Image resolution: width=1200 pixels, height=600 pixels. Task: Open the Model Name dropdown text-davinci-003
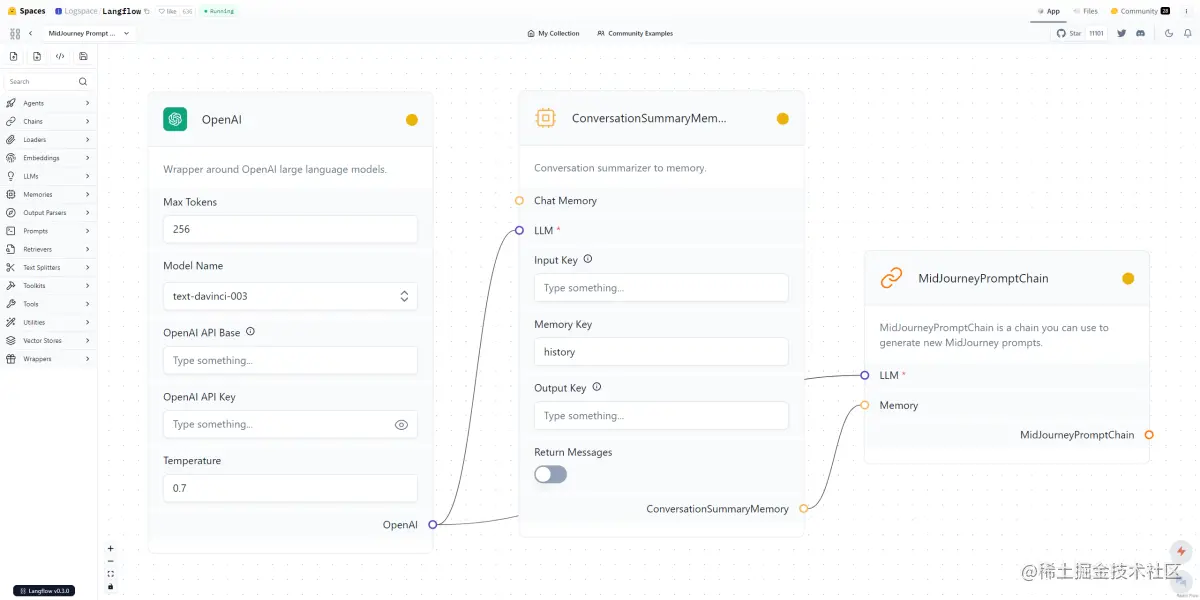tap(290, 296)
